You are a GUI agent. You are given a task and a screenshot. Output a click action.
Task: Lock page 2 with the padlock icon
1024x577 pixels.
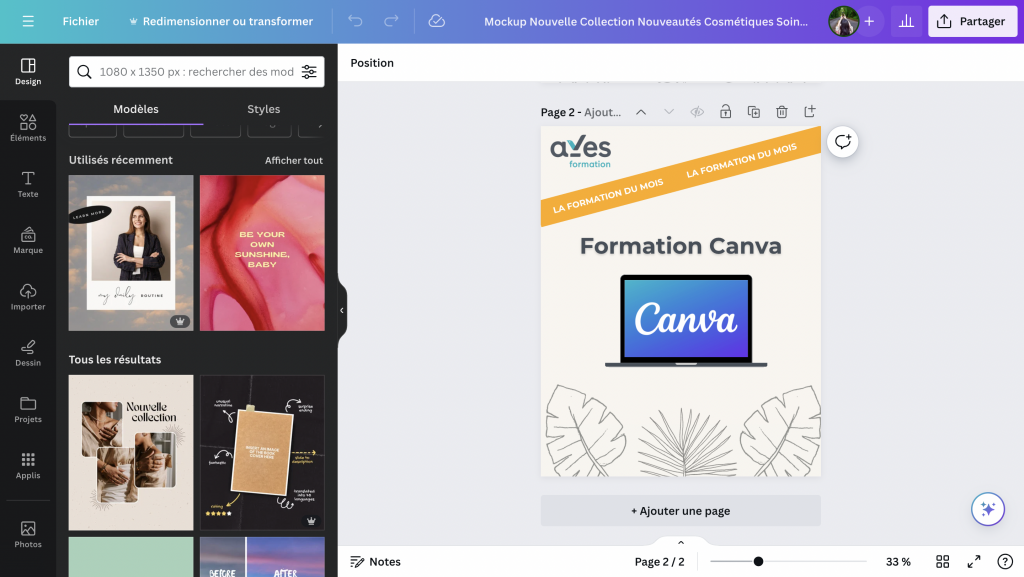(x=725, y=112)
